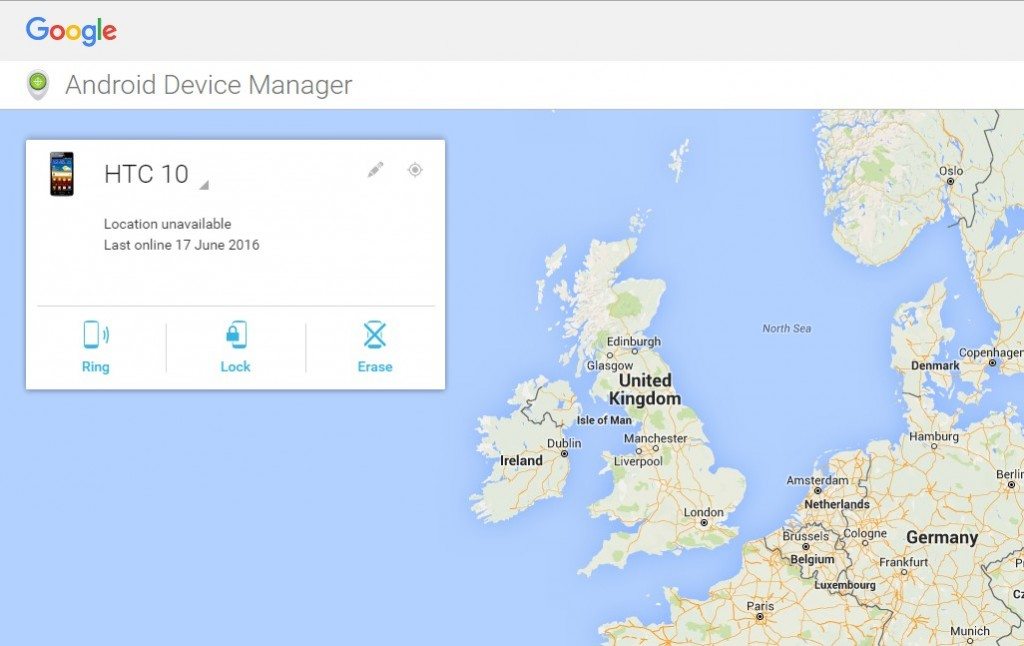Click the Edinburgh label on map
Image resolution: width=1024 pixels, height=646 pixels.
coord(633,341)
